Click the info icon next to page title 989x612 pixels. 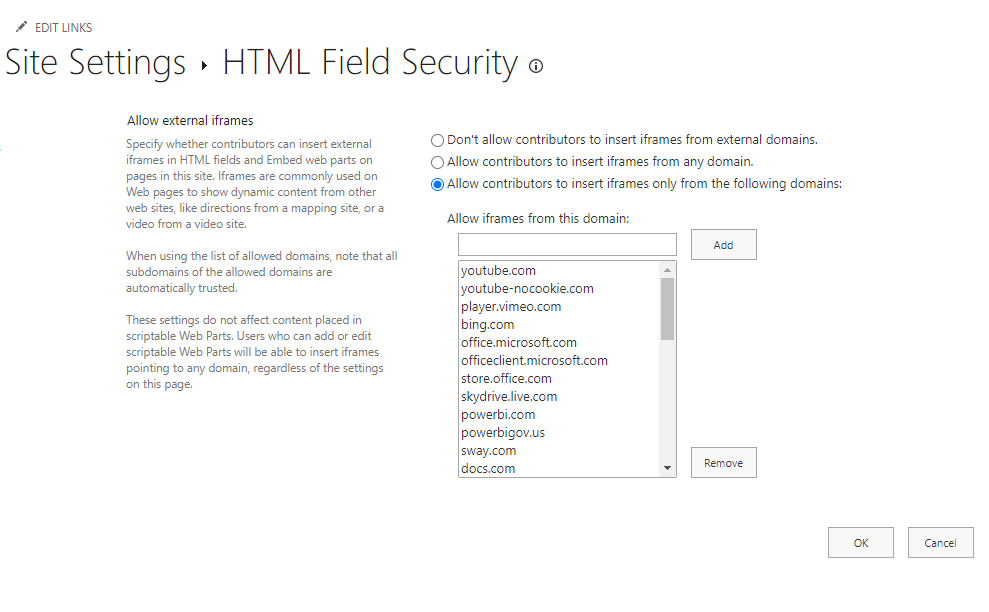pyautogui.click(x=536, y=66)
